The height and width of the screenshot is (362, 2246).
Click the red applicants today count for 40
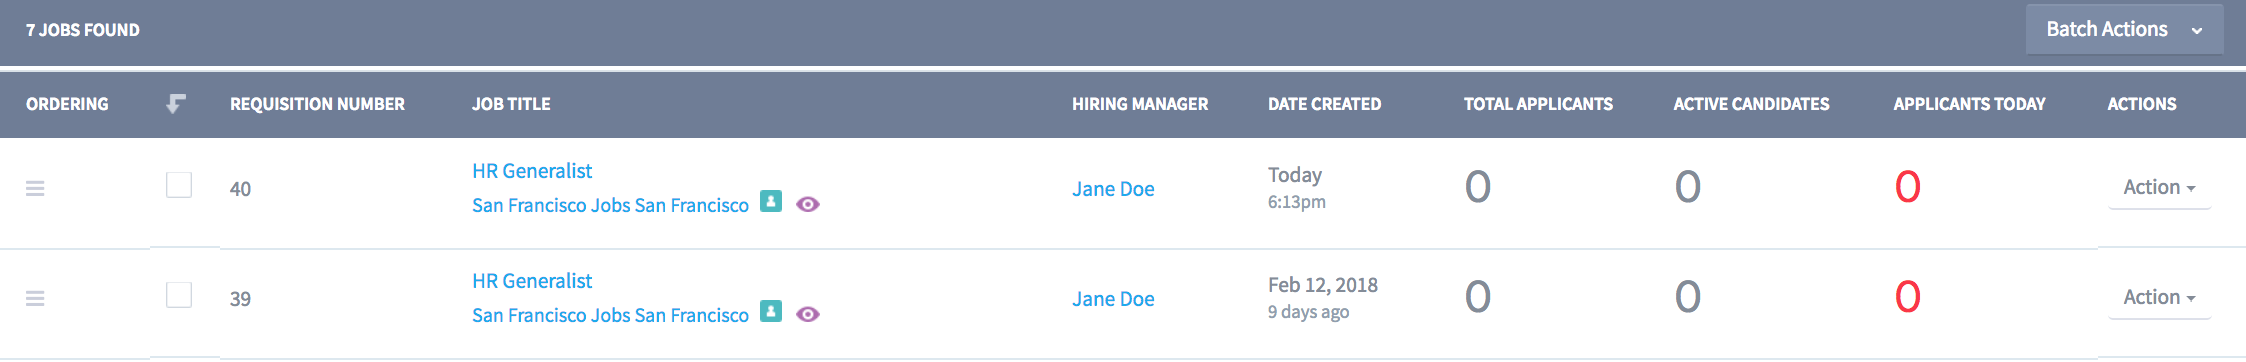click(x=1908, y=187)
